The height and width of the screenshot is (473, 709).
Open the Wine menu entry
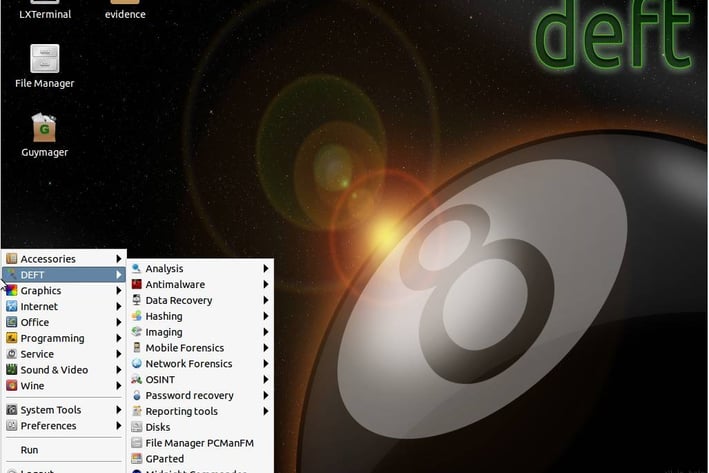(x=64, y=385)
